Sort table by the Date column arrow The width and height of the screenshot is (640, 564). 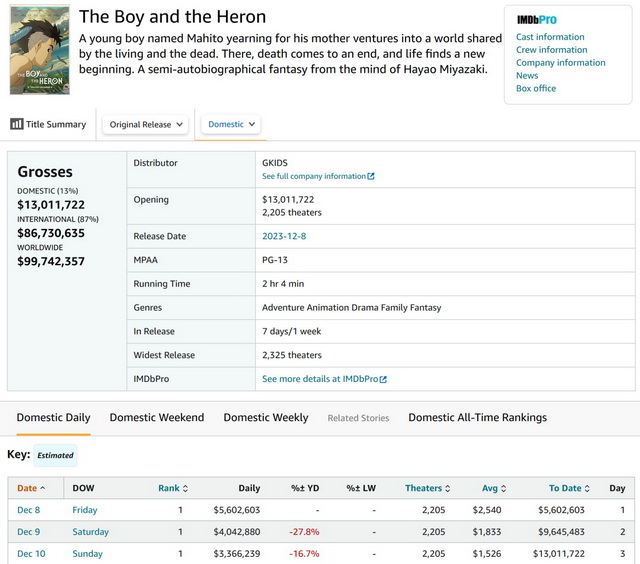pyautogui.click(x=42, y=488)
